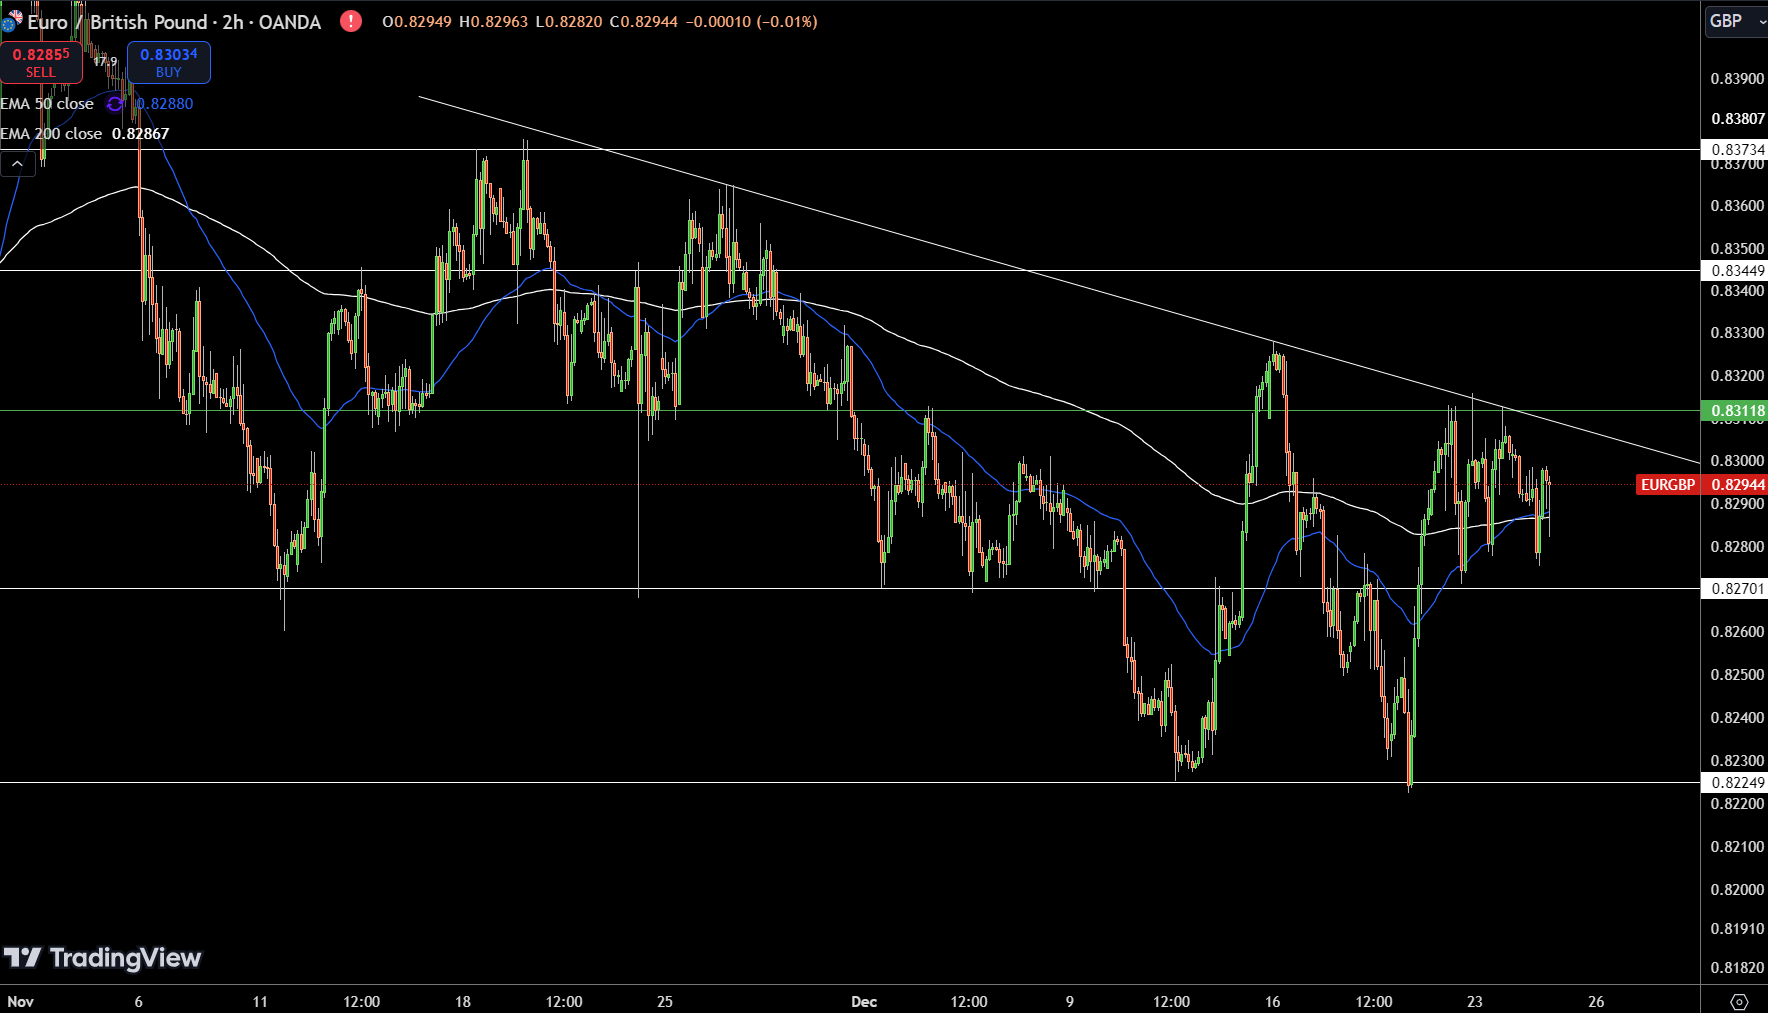1768x1013 pixels.
Task: Click the open value O0.82949
Action: pyautogui.click(x=417, y=22)
